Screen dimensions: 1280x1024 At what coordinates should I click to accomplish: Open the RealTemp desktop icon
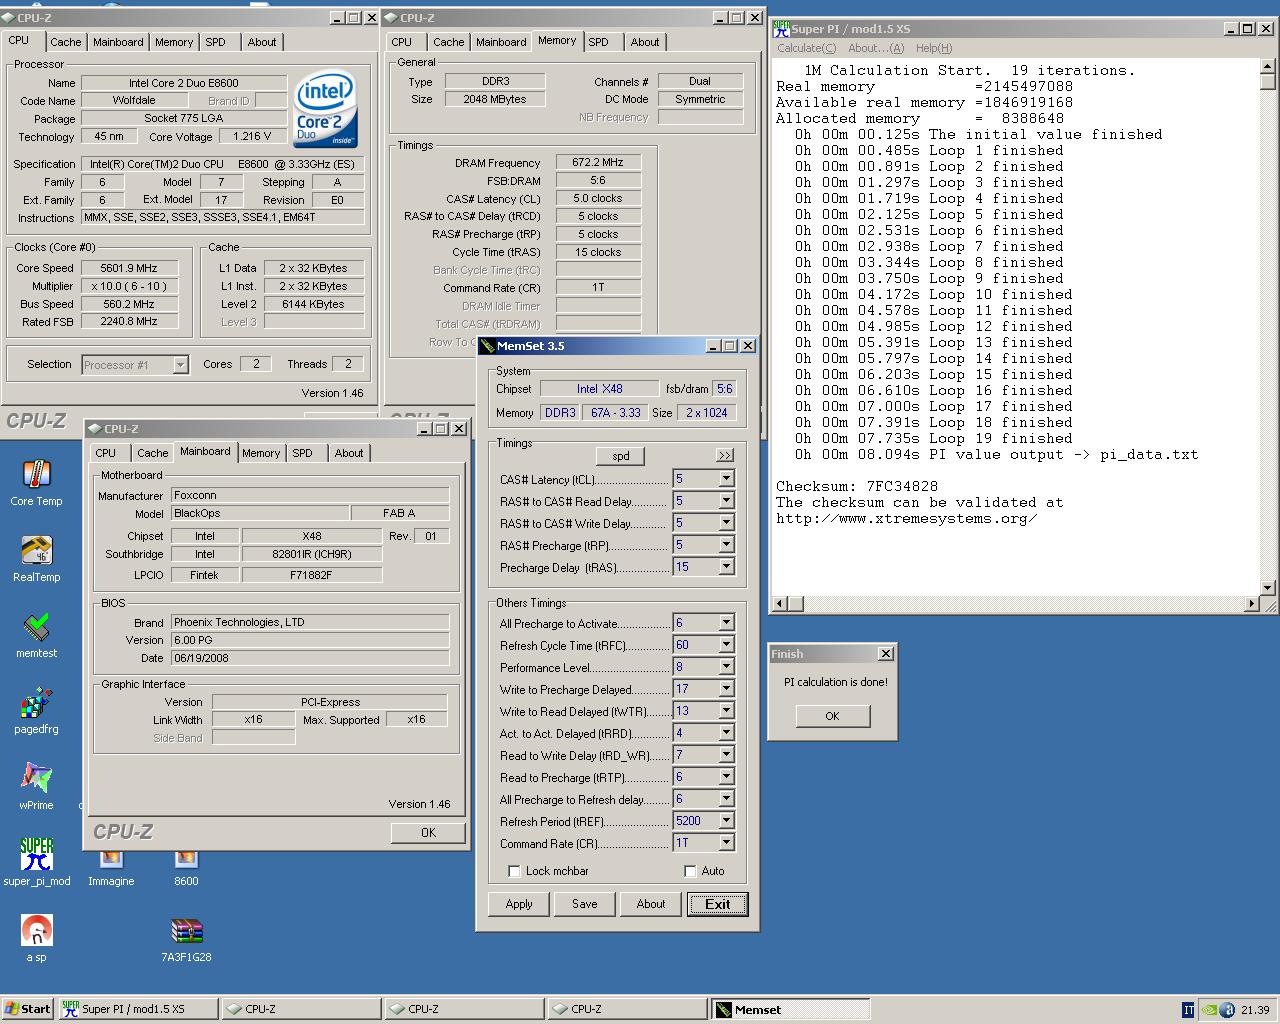36,552
